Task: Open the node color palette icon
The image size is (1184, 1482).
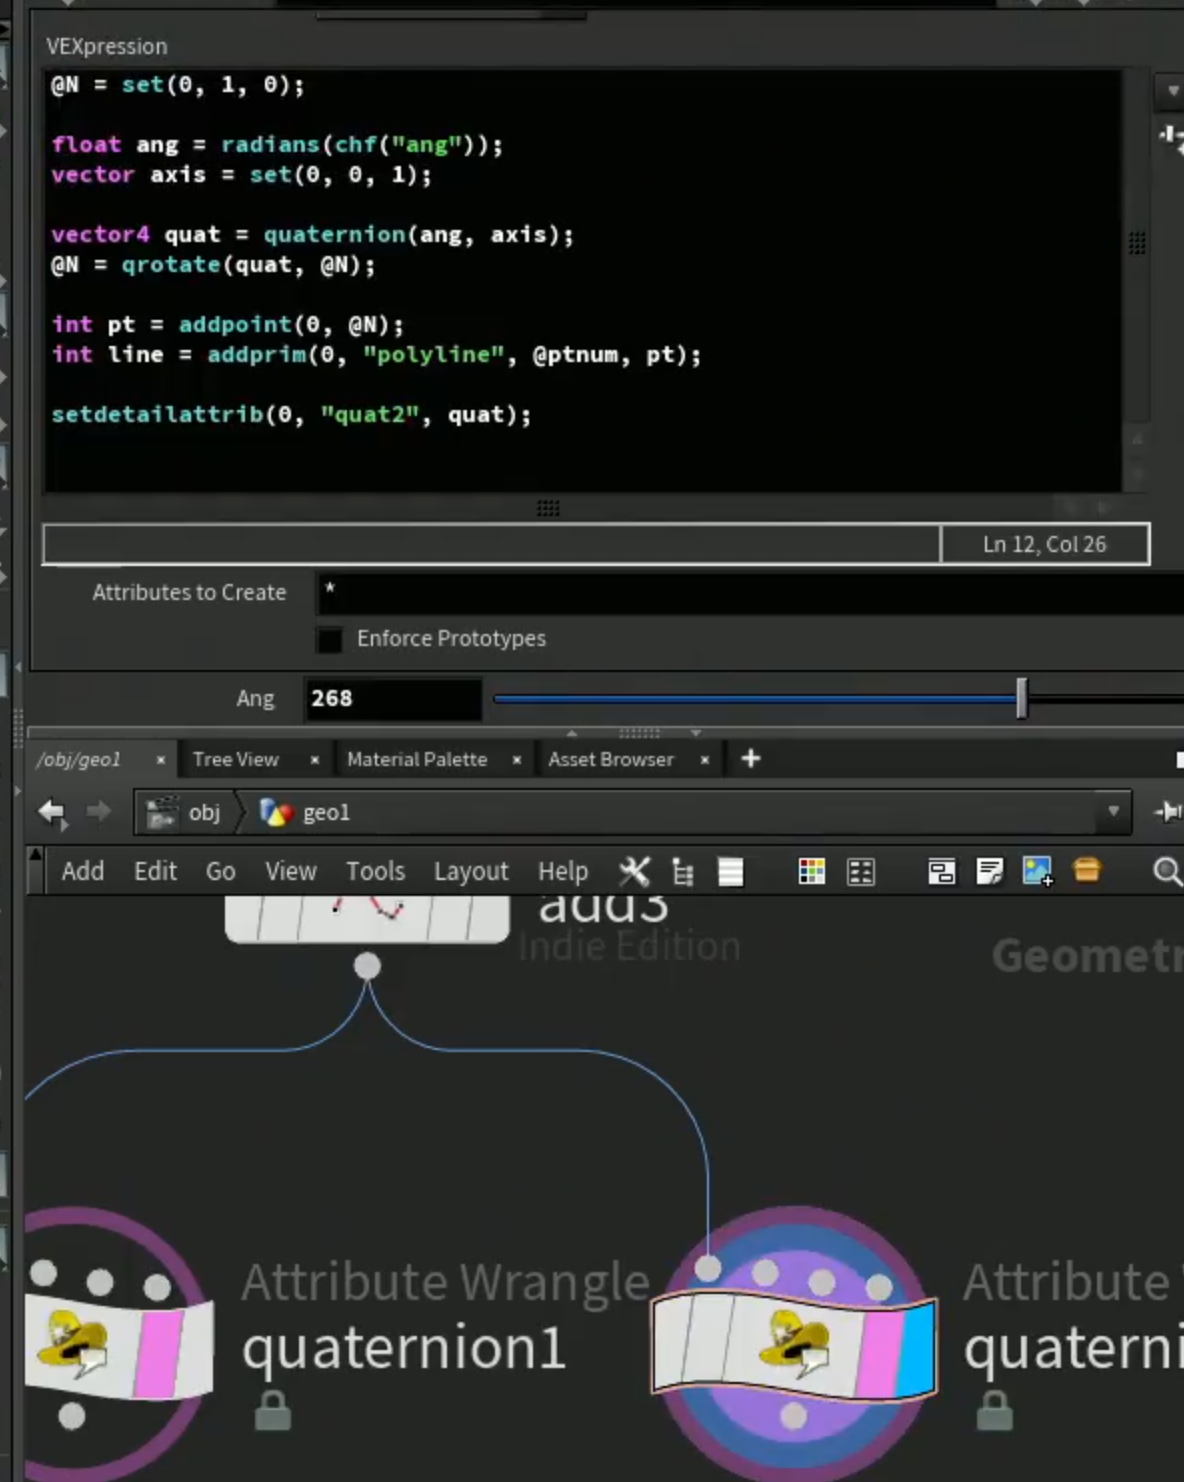Action: 812,872
